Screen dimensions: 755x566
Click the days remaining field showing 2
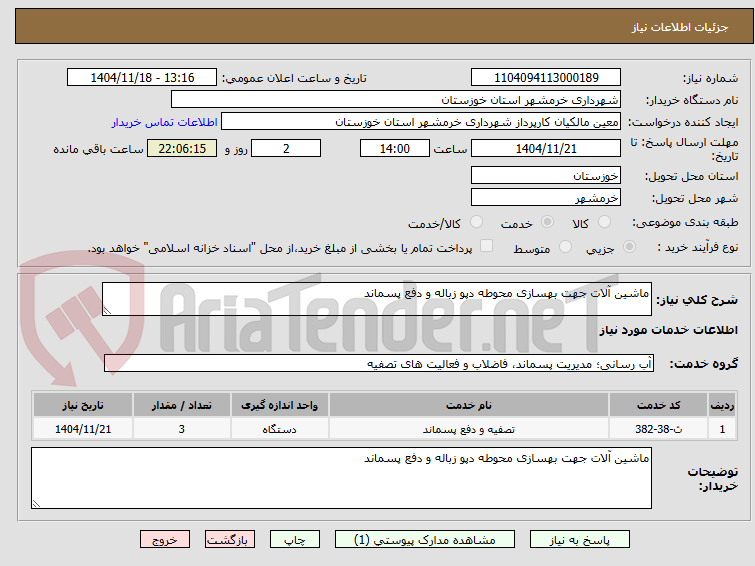(286, 148)
